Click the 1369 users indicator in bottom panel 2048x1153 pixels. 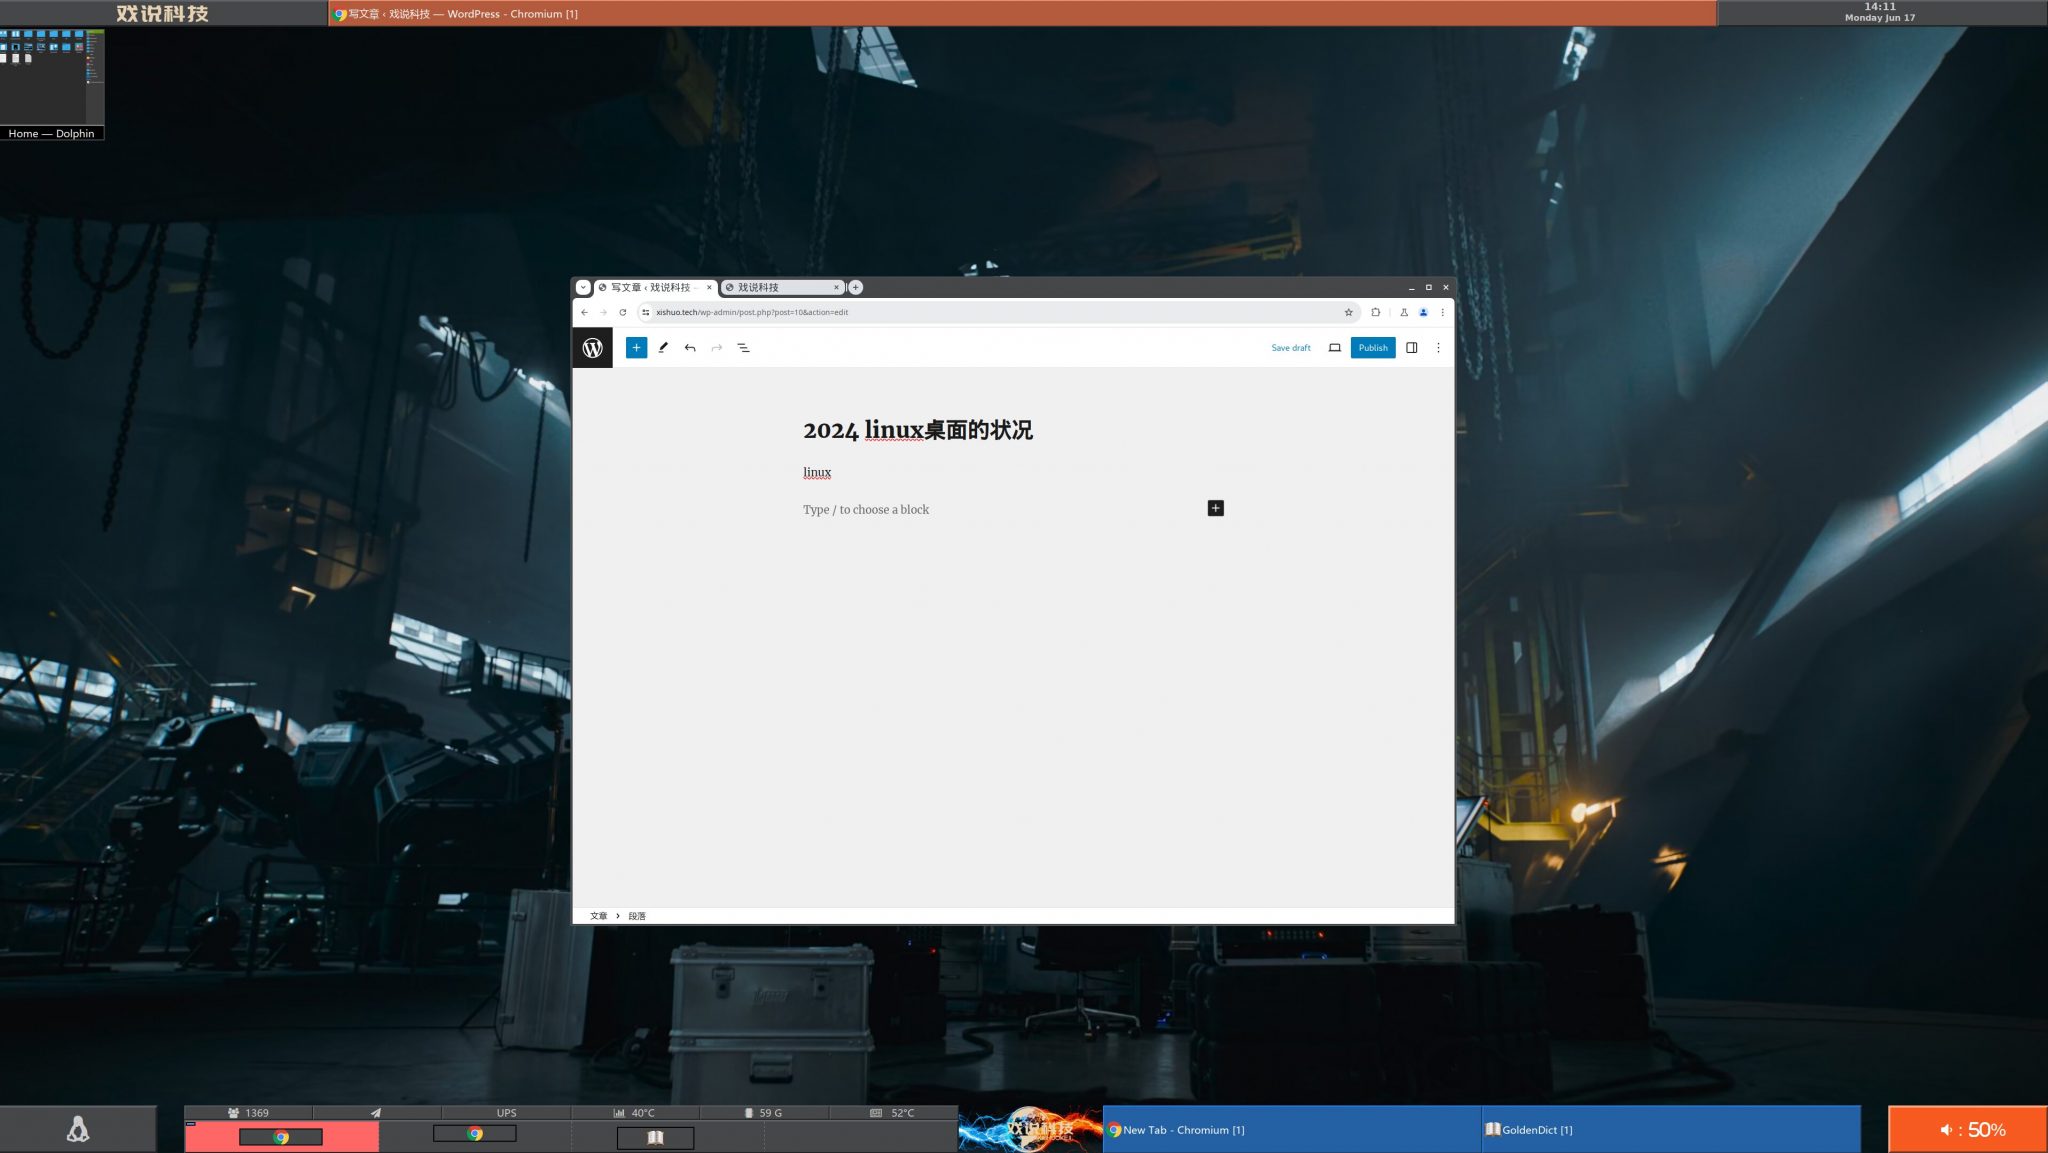pyautogui.click(x=248, y=1112)
